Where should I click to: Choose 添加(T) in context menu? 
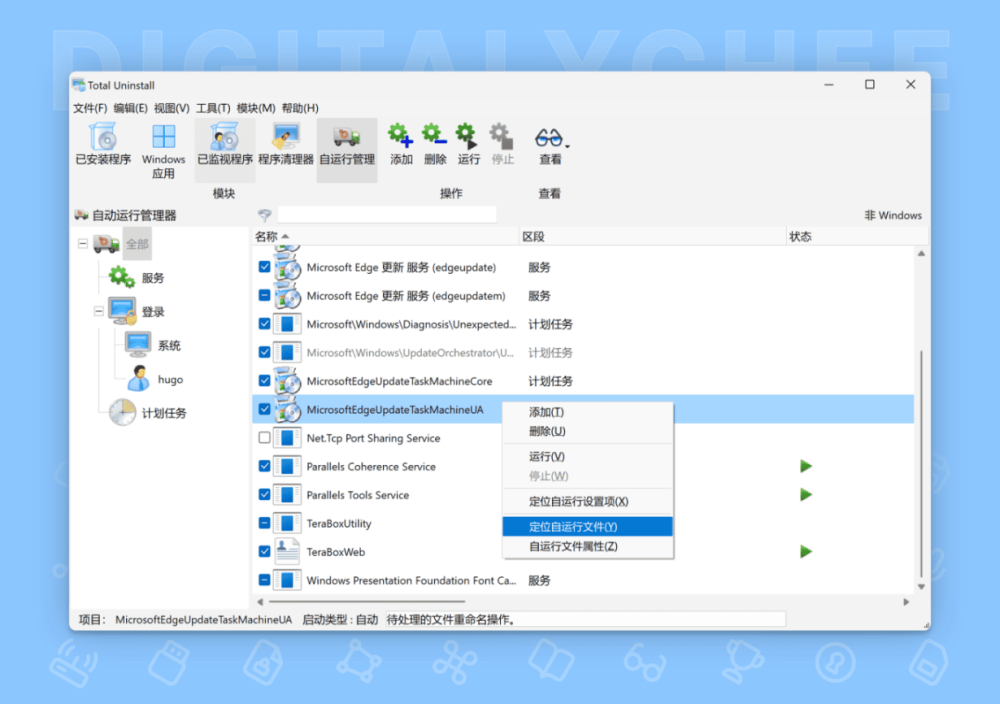click(588, 412)
